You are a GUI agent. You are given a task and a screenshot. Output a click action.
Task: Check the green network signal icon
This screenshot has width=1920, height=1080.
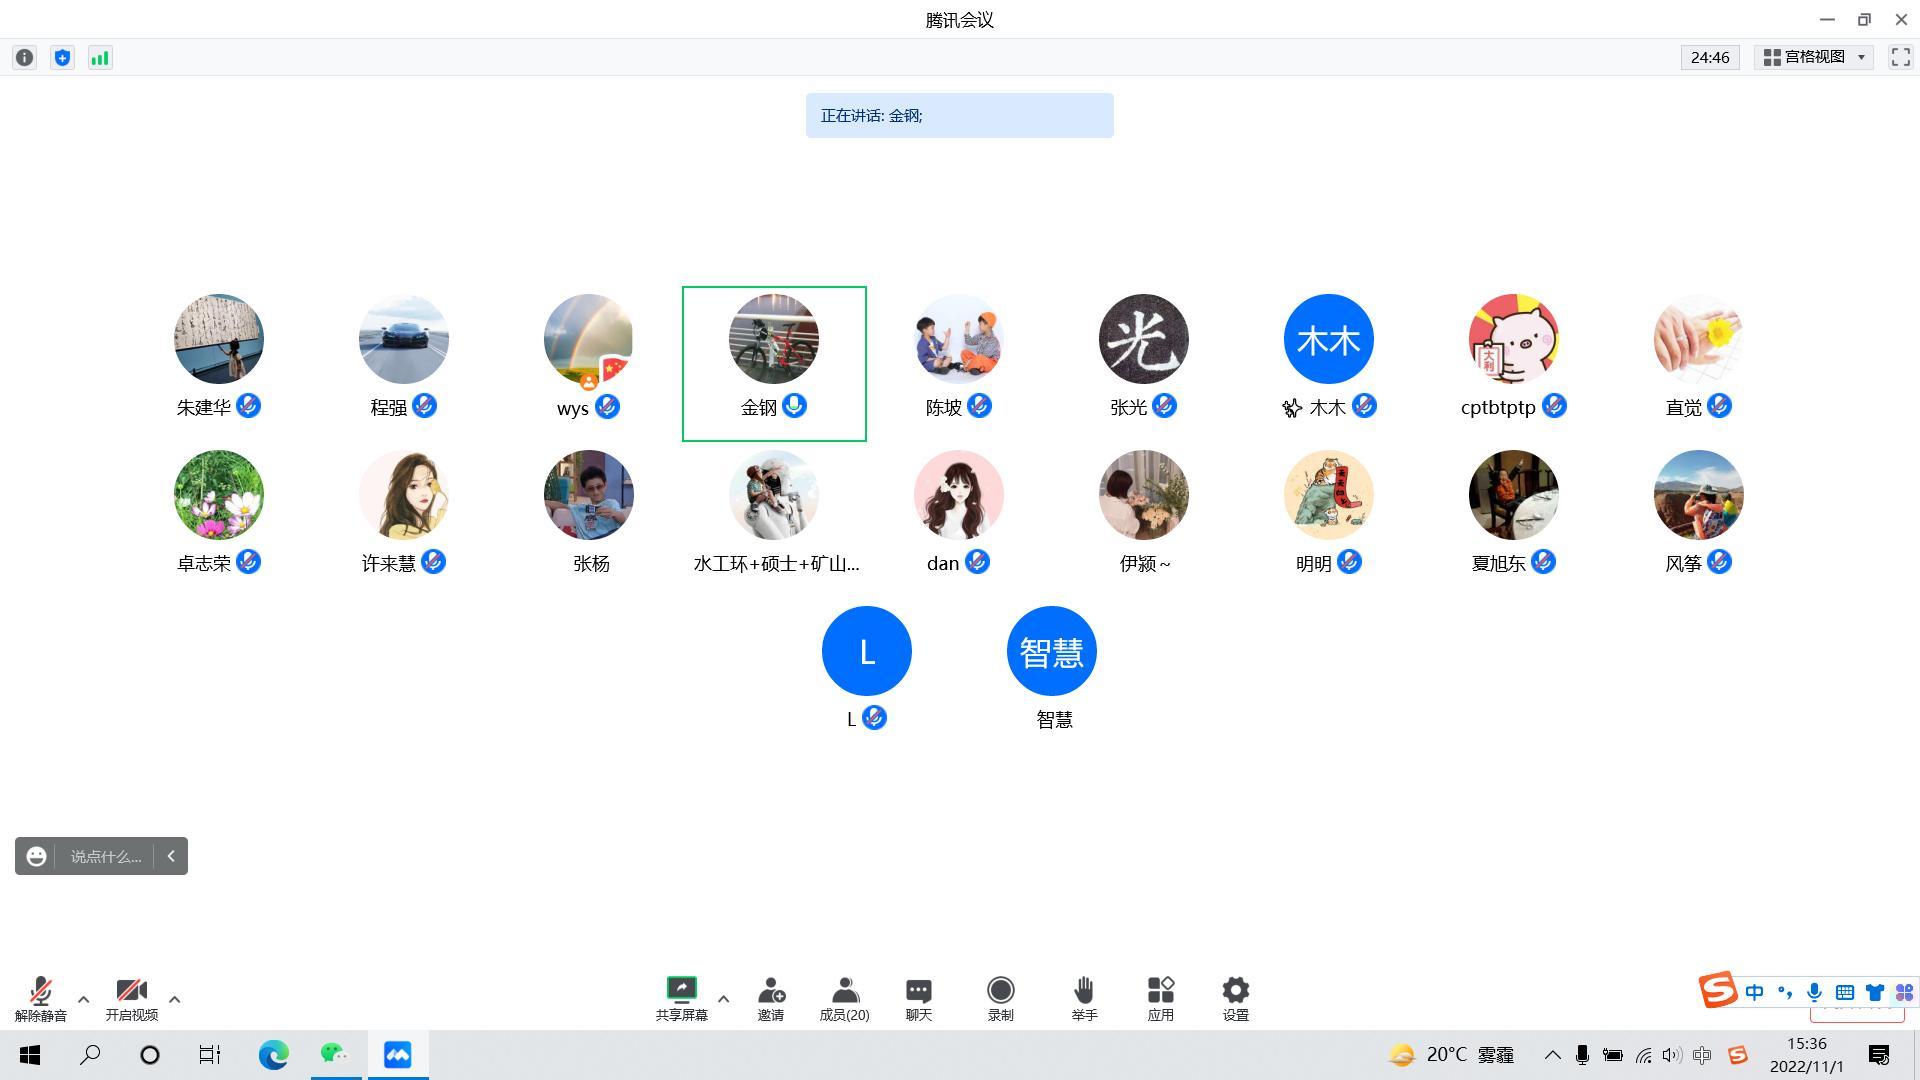tap(100, 58)
